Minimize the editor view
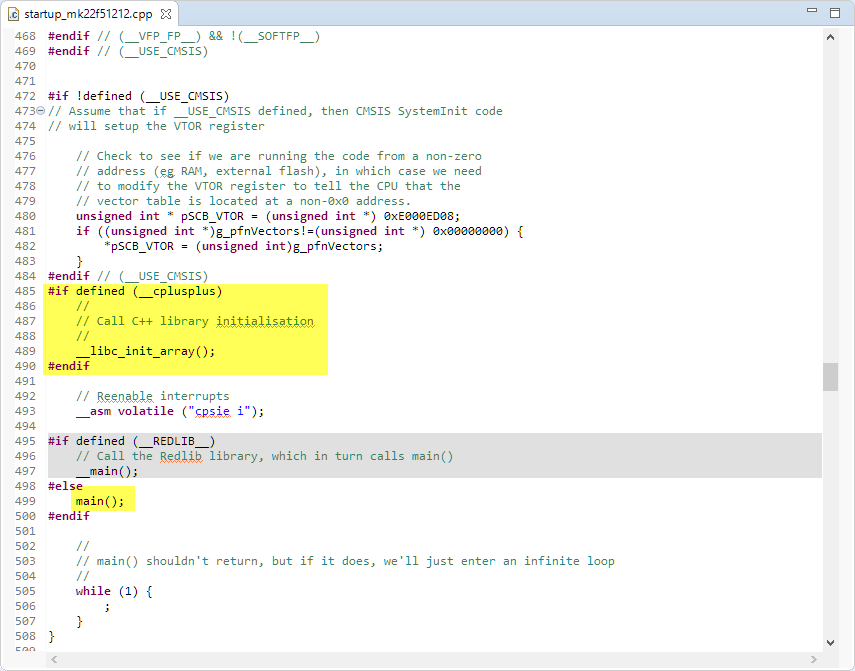Screen dimensions: 855x671 tap(812, 10)
